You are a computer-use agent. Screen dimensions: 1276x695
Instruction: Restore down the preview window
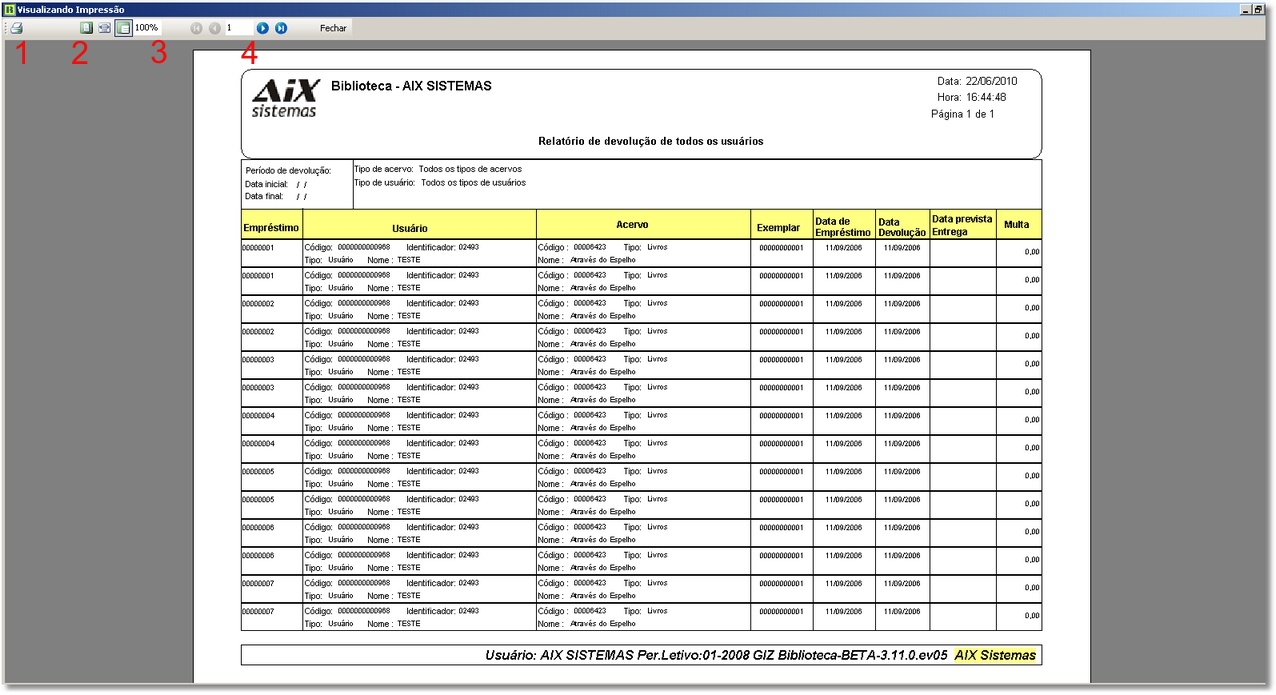(x=1260, y=8)
